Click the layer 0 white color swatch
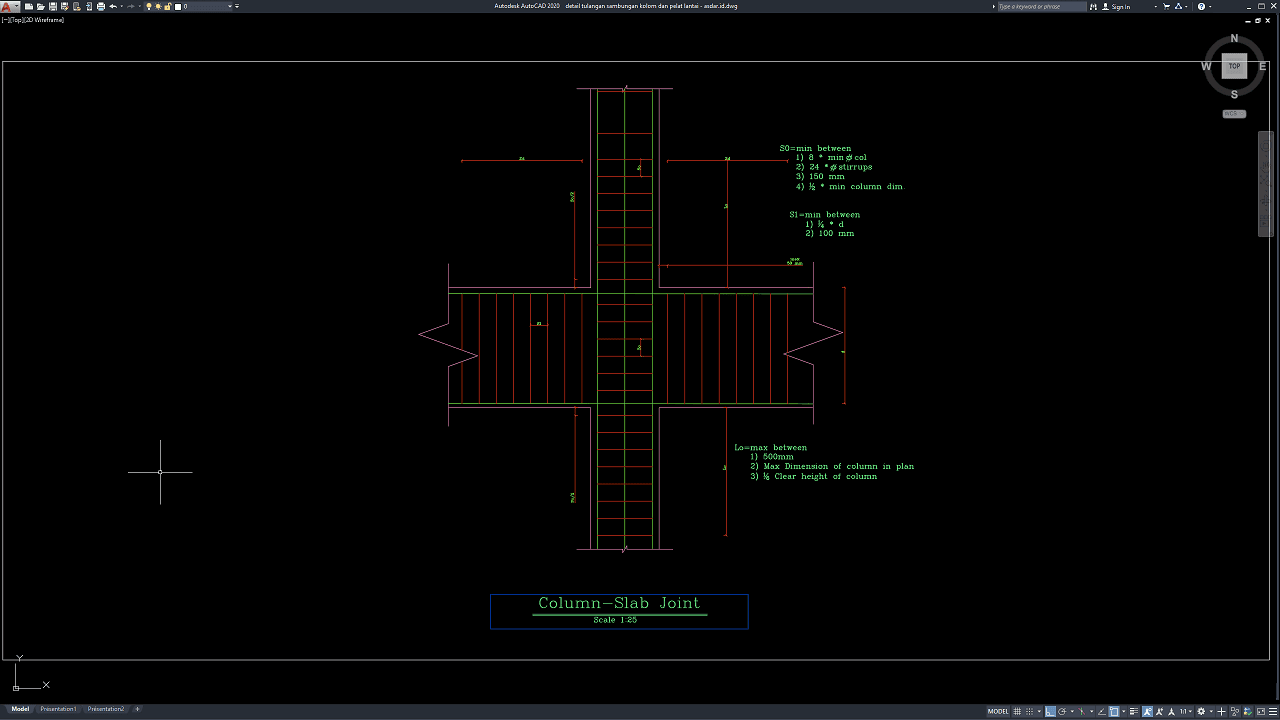1280x720 pixels. click(x=178, y=6)
